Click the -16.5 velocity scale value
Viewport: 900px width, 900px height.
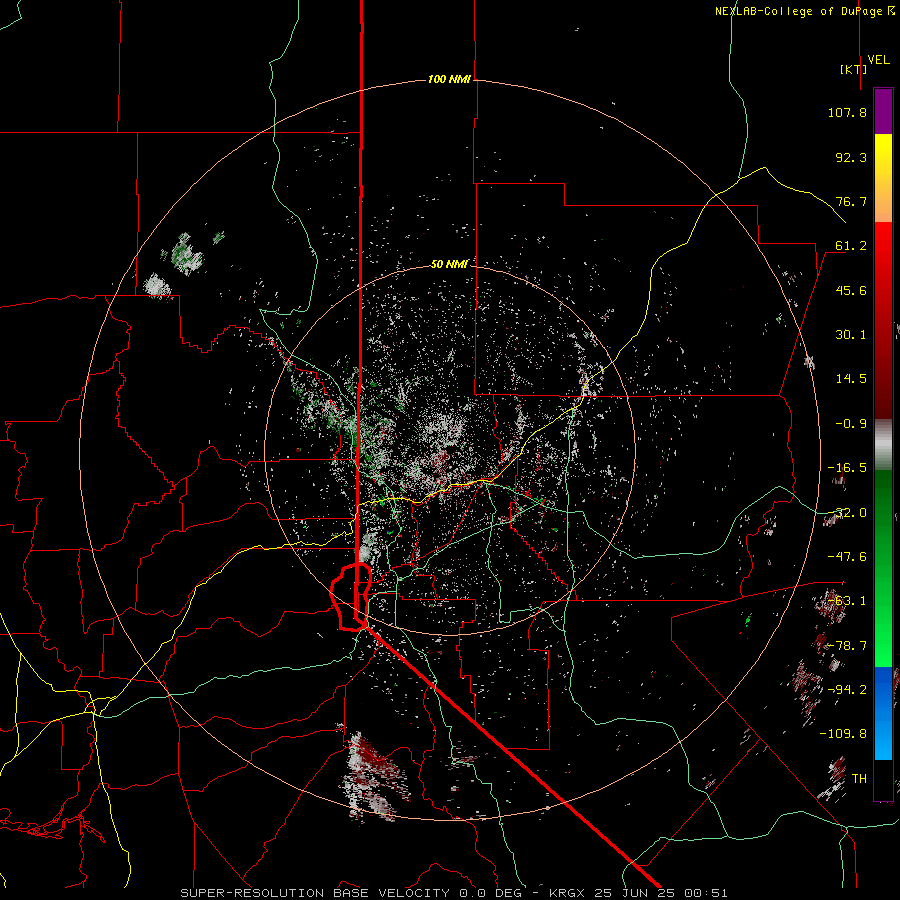847,468
